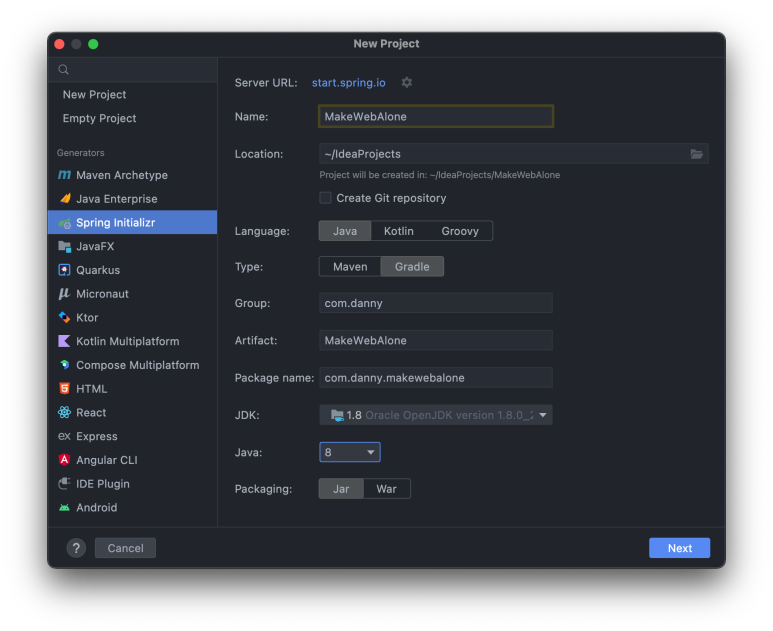
Task: Open server URL settings gear
Action: (406, 82)
